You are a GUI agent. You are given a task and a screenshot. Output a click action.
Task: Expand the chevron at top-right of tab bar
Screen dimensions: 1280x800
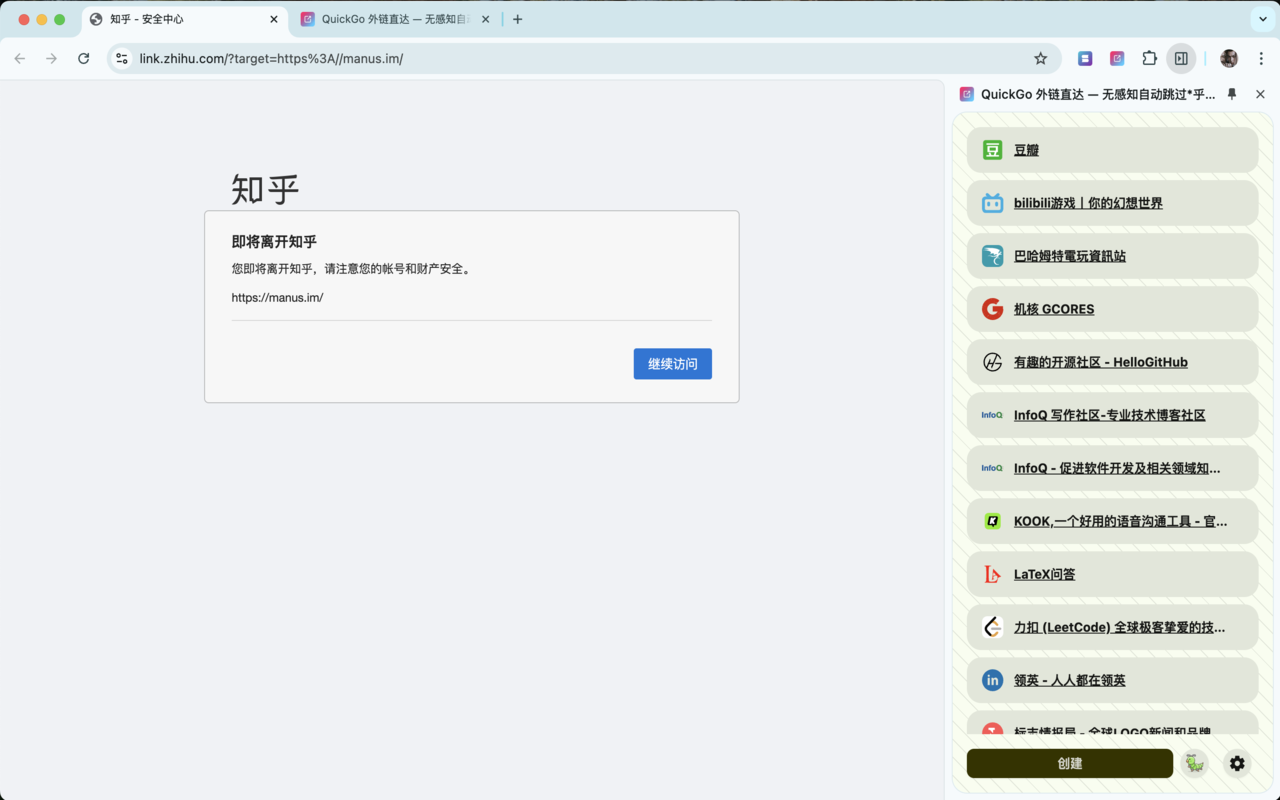tap(1262, 18)
